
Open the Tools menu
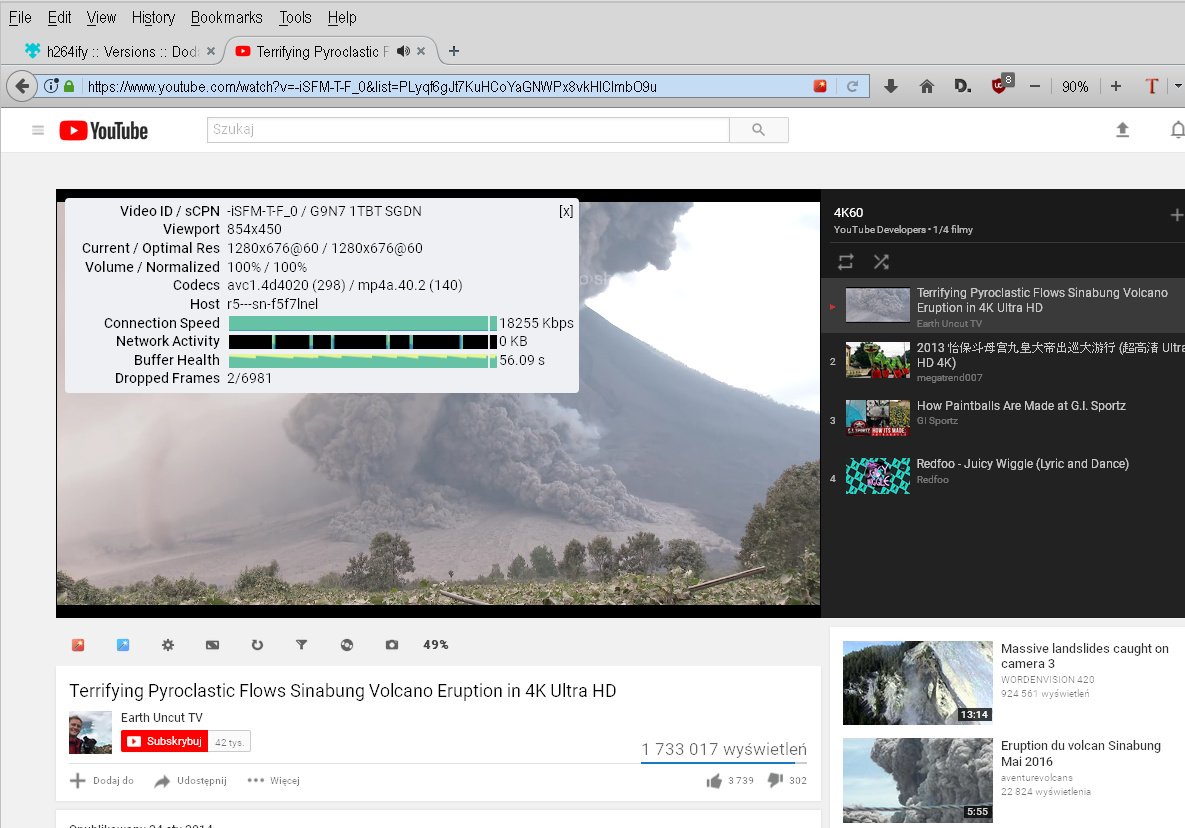(295, 17)
